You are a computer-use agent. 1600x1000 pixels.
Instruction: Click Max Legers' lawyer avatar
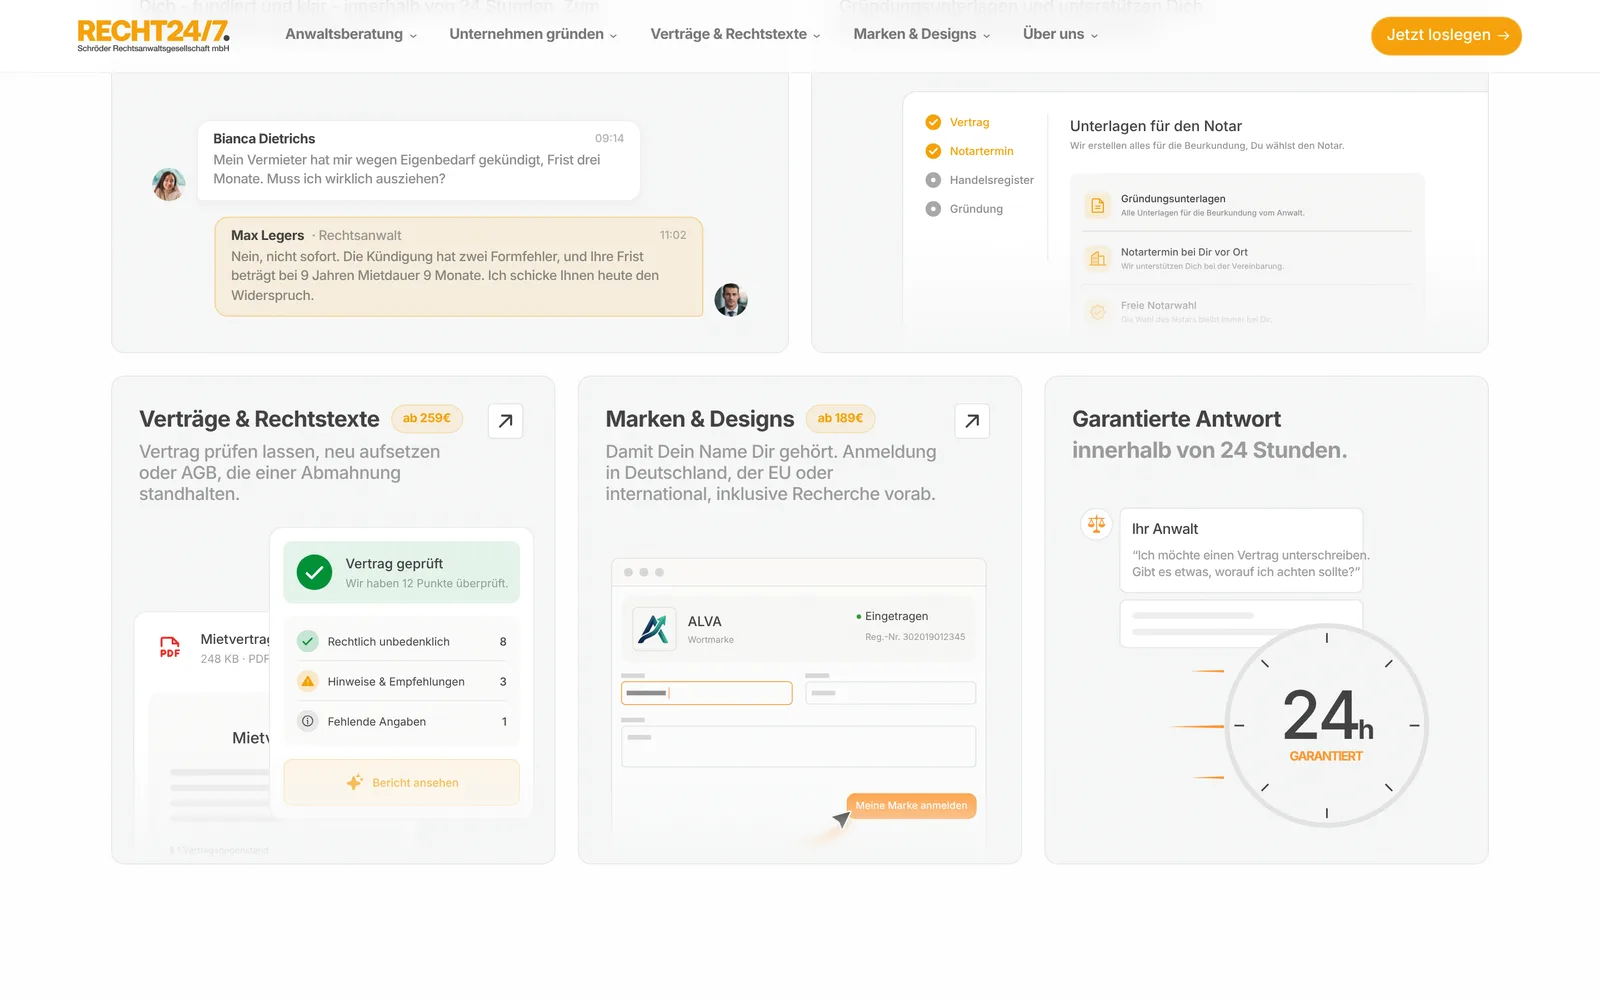pos(731,300)
